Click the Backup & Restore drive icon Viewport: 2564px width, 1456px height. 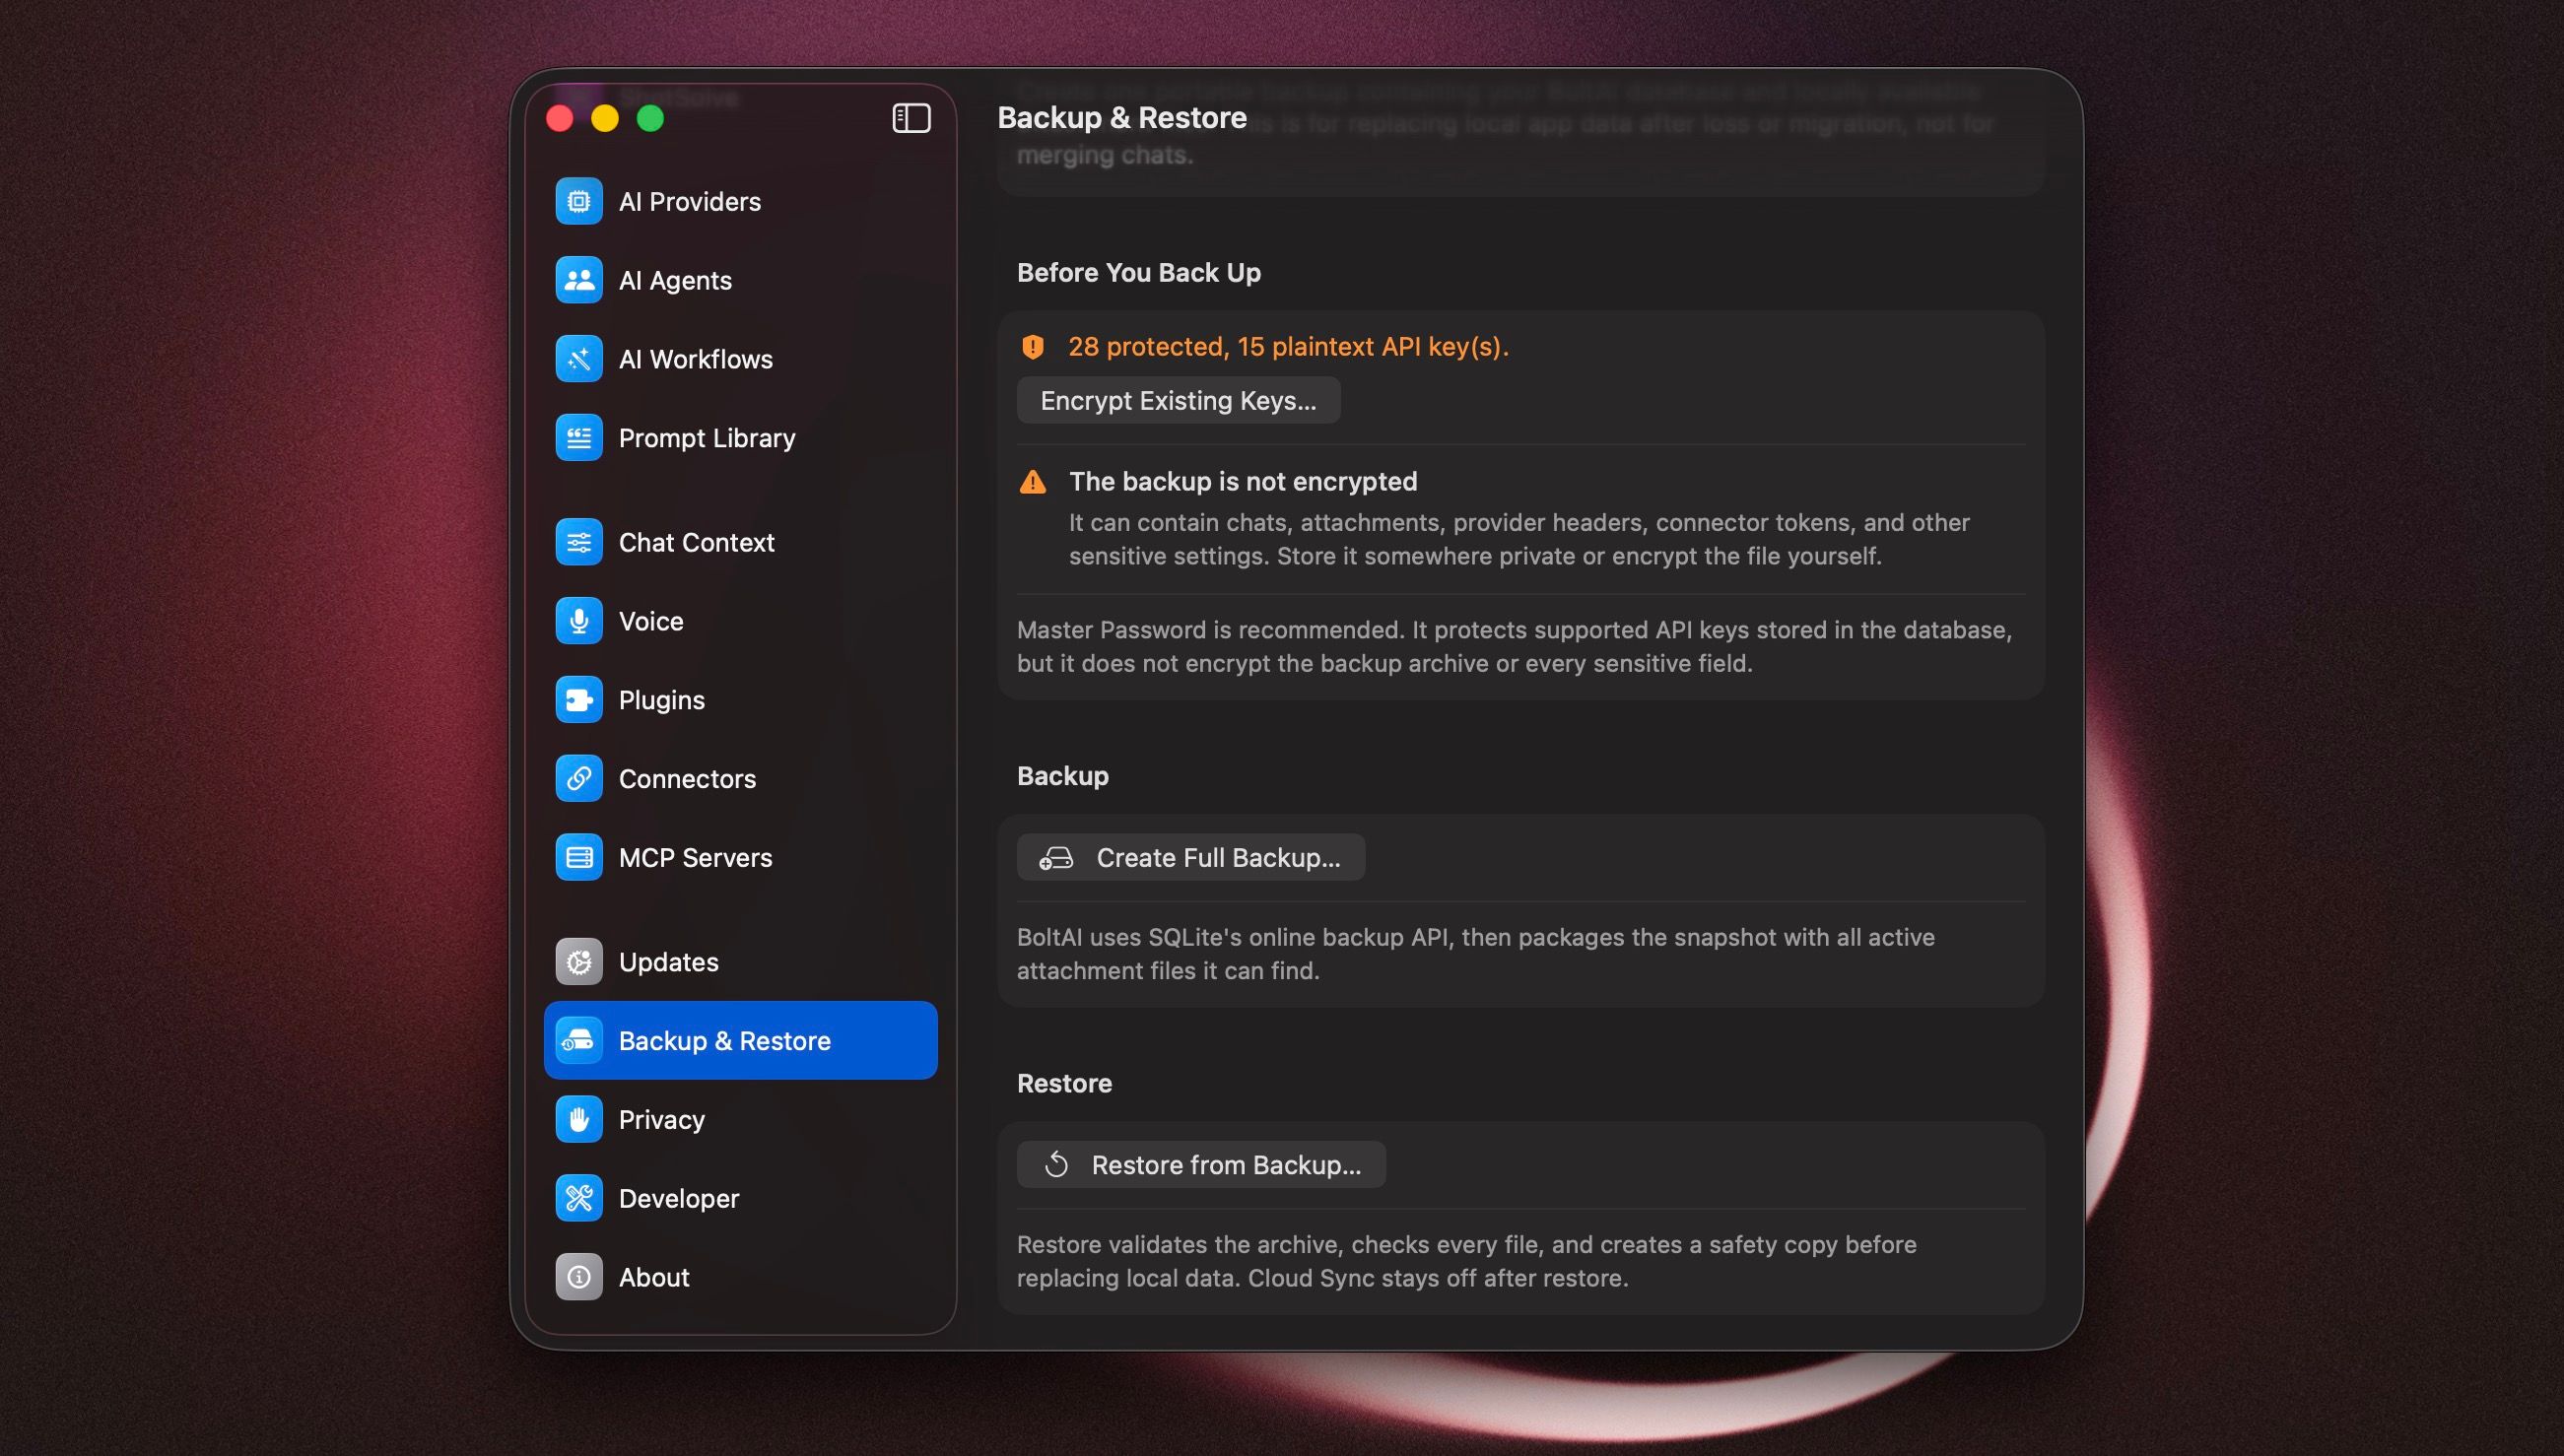[579, 1041]
